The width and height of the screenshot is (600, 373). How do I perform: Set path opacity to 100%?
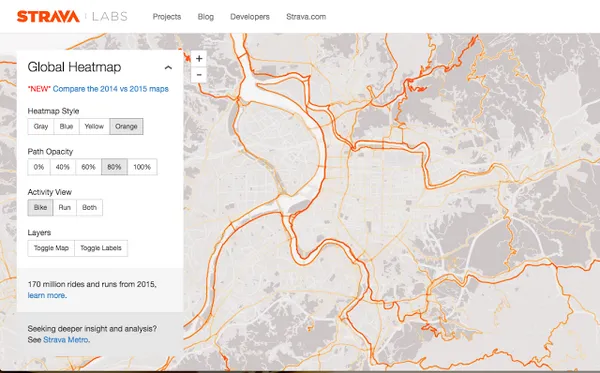(142, 167)
